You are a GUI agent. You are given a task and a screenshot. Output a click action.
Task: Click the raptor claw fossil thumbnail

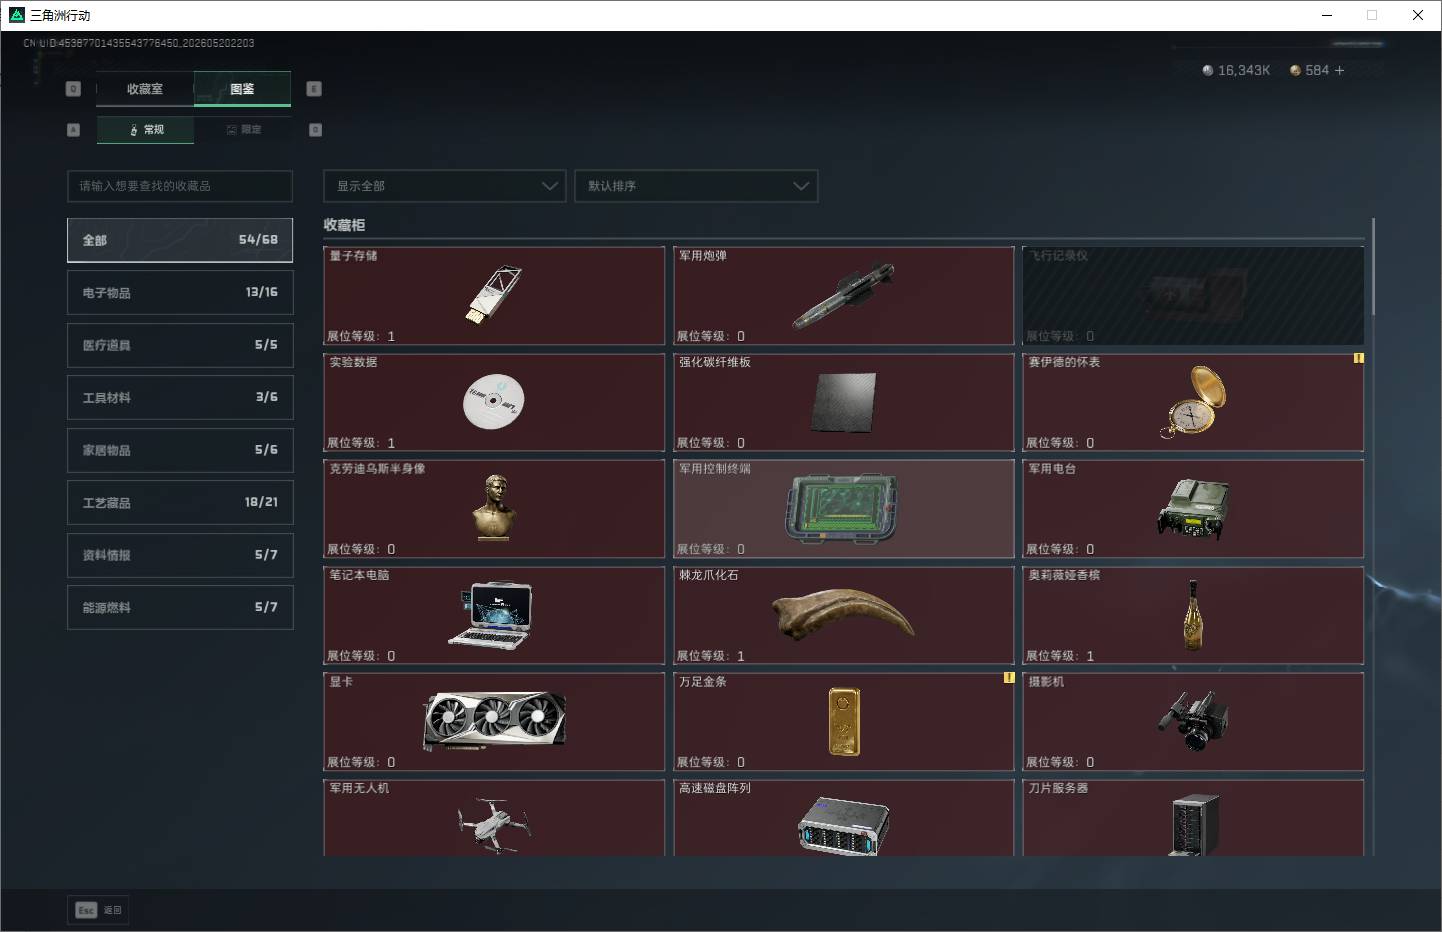[843, 614]
